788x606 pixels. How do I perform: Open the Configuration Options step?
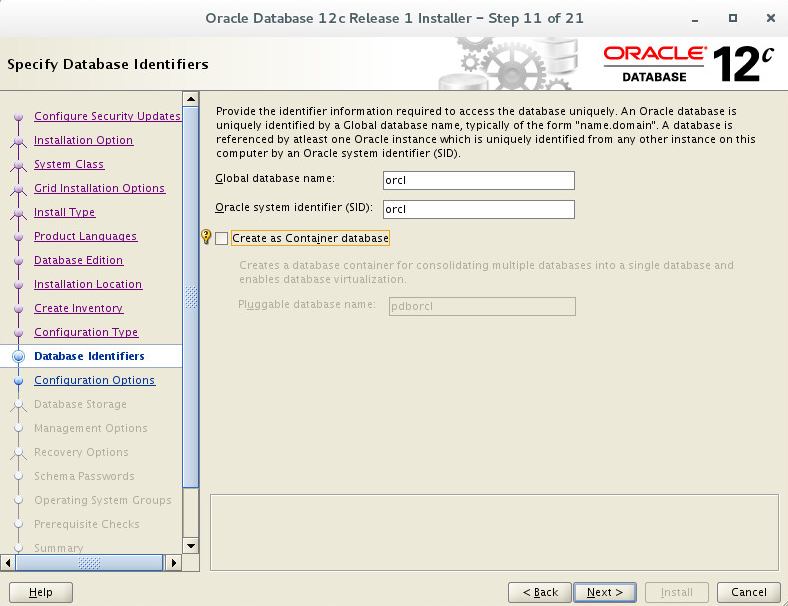94,380
